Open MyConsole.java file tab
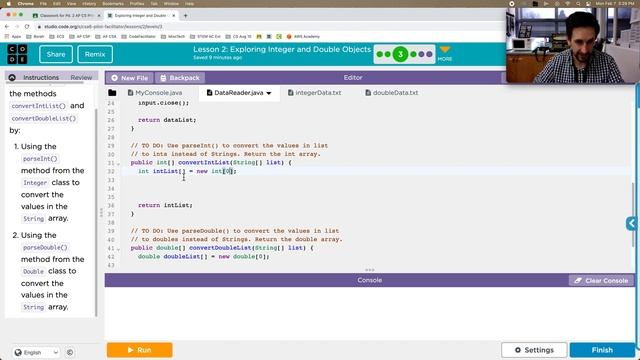Image resolution: width=640 pixels, height=360 pixels. pyautogui.click(x=155, y=93)
